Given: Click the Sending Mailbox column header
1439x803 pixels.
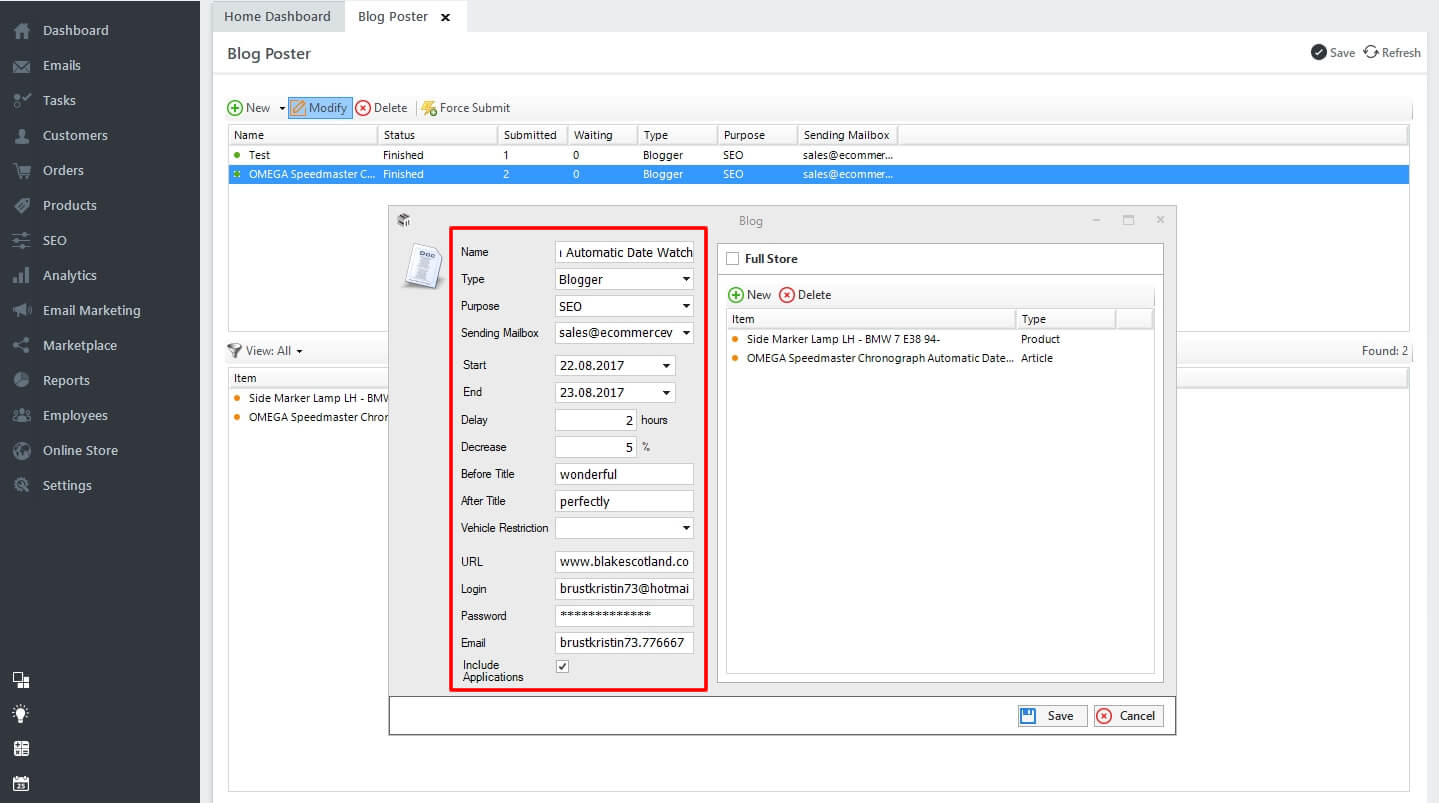Looking at the screenshot, I should [x=847, y=135].
